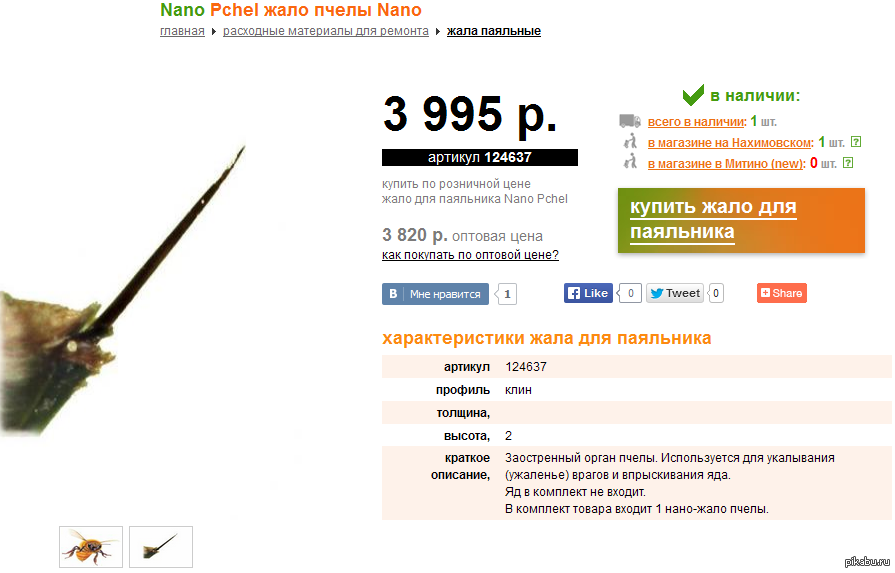Click 'купить жало для паяльника' buy button
The image size is (895, 573).
tap(741, 220)
